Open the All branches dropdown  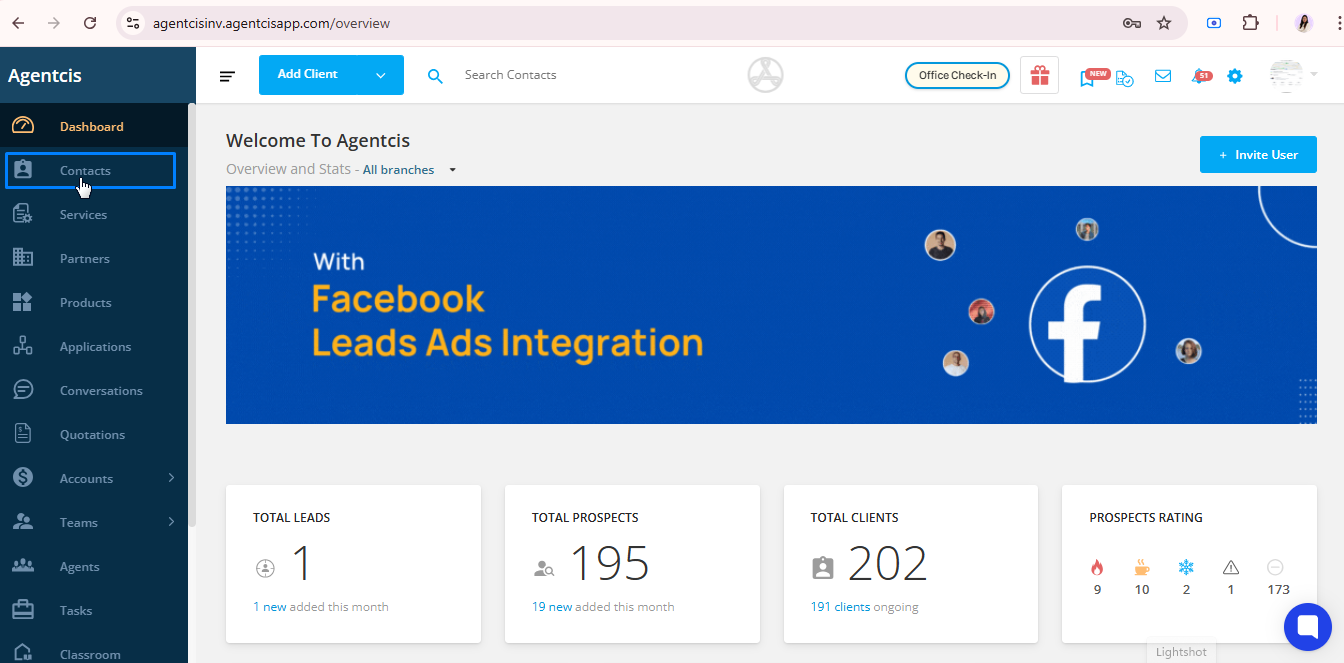[x=409, y=170]
